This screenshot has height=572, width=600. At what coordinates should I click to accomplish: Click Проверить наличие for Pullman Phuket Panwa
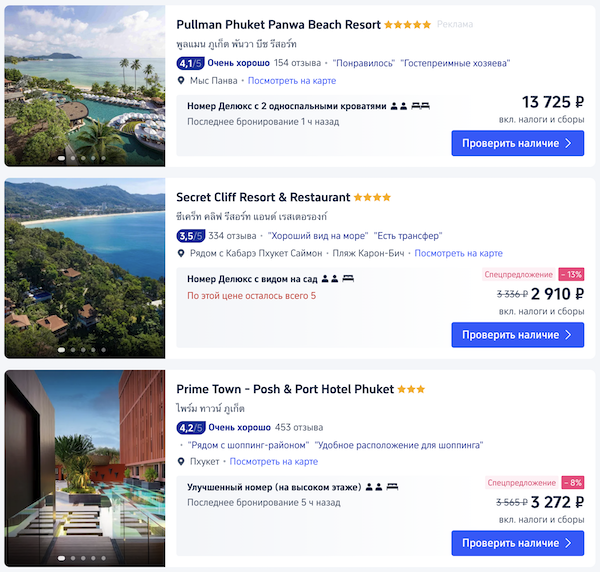click(x=517, y=143)
